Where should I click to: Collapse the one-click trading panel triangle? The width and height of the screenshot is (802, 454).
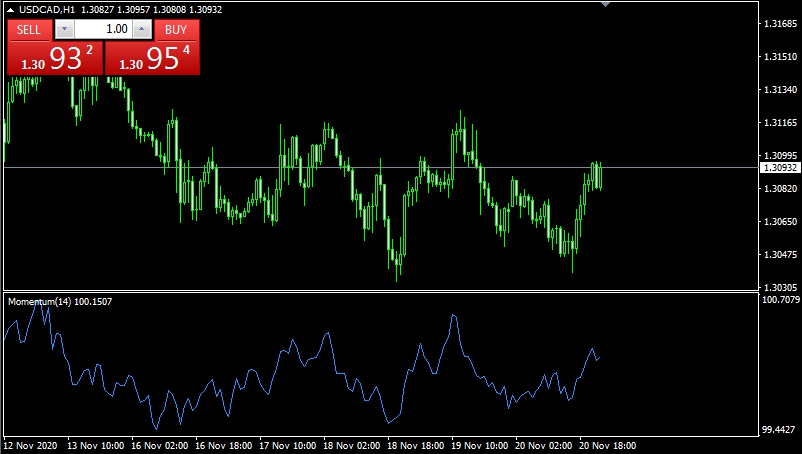click(10, 10)
